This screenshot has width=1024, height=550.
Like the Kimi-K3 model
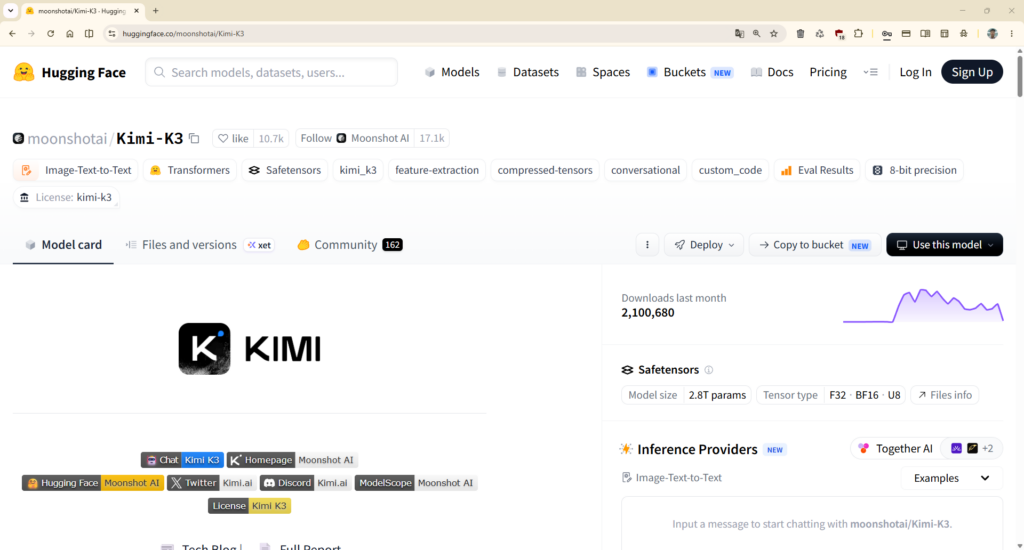233,138
